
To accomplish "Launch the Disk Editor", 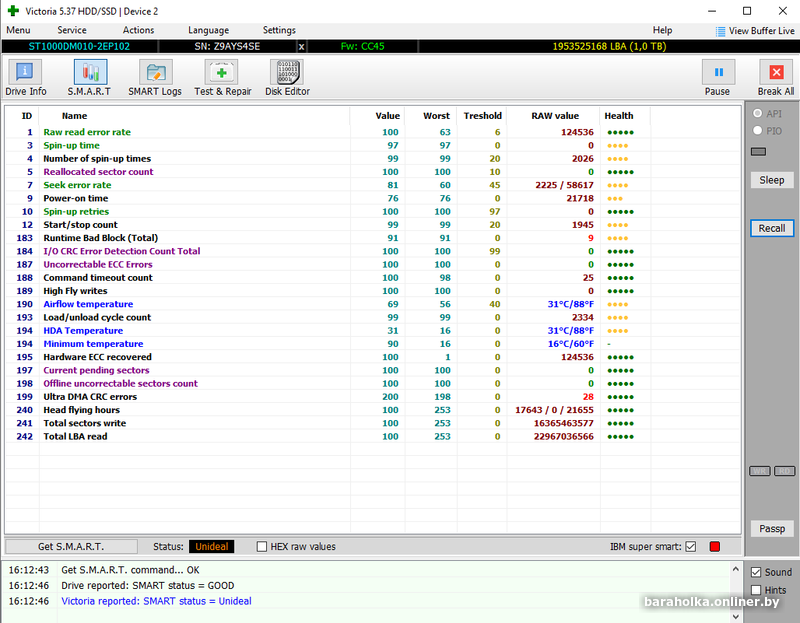I will (x=287, y=78).
